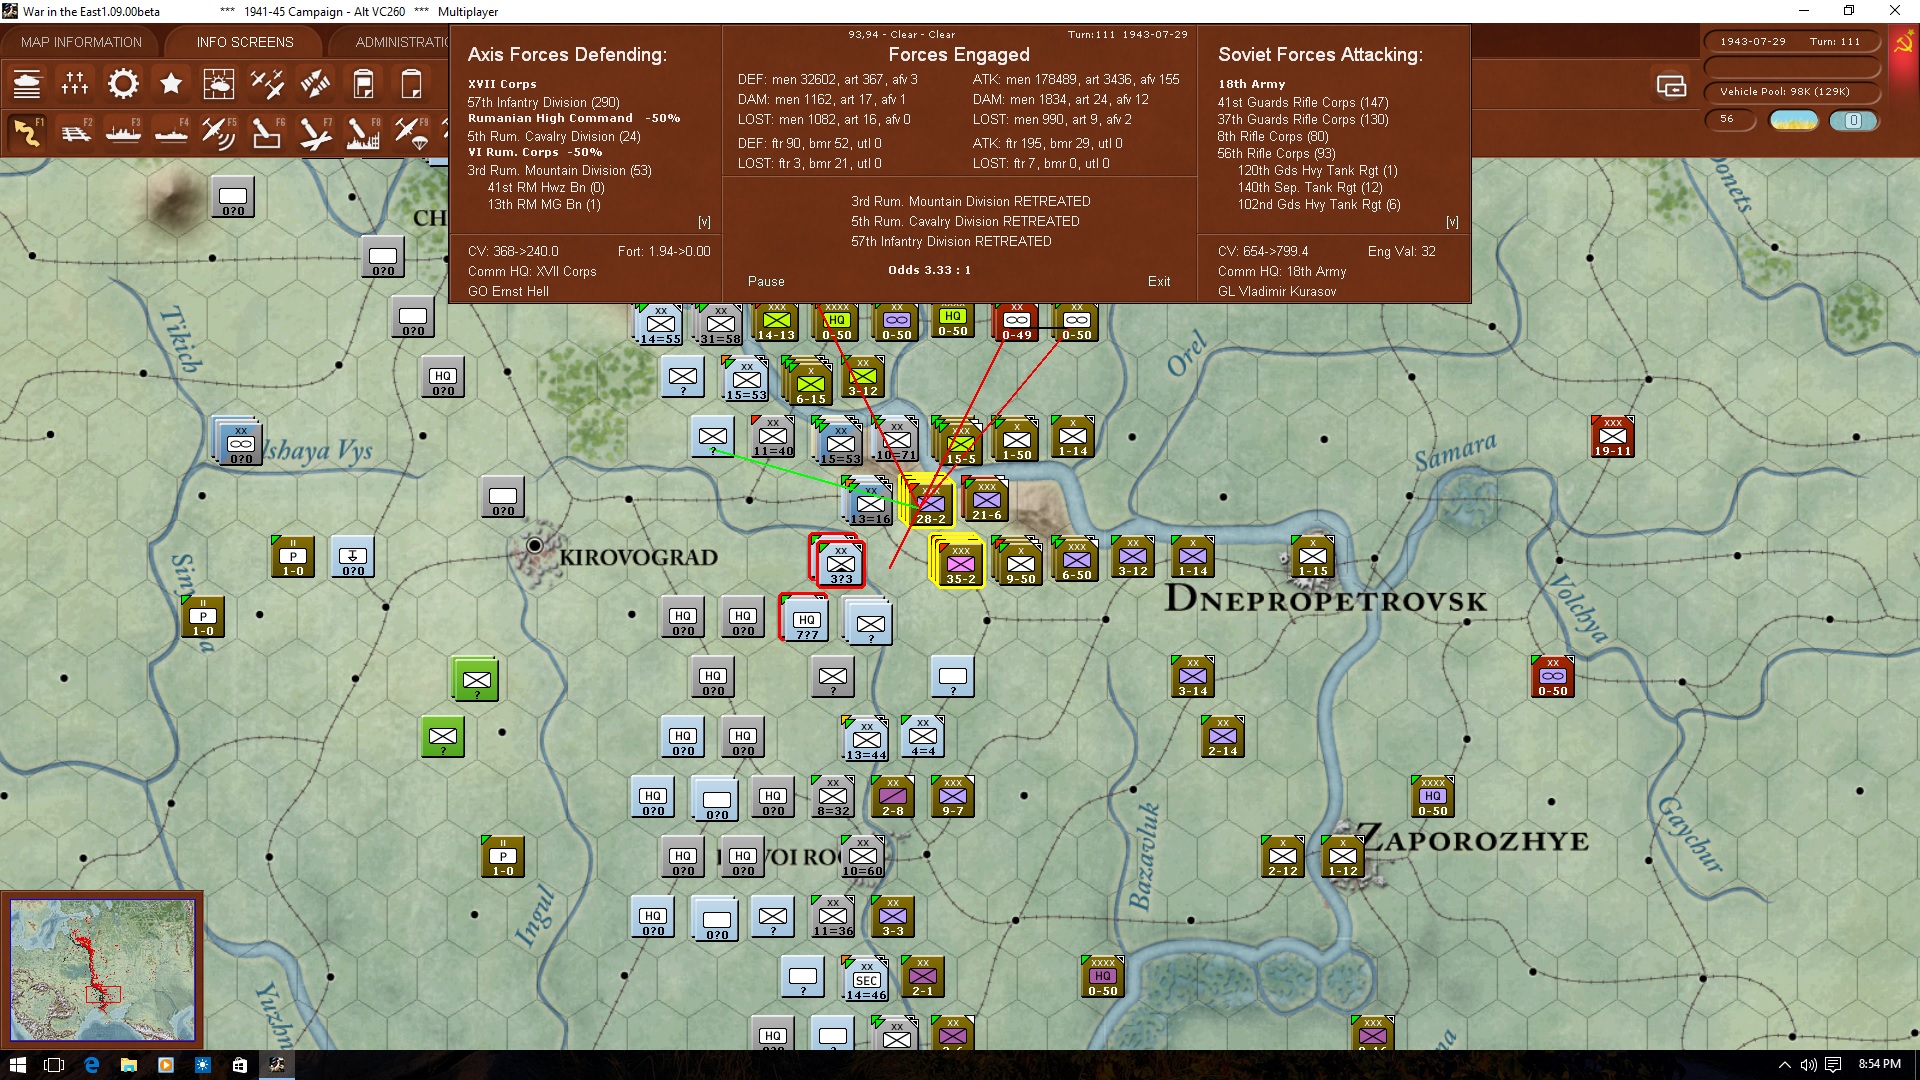The height and width of the screenshot is (1080, 1920).
Task: Expand Soviet attacking forces list [v]
Action: point(1452,222)
